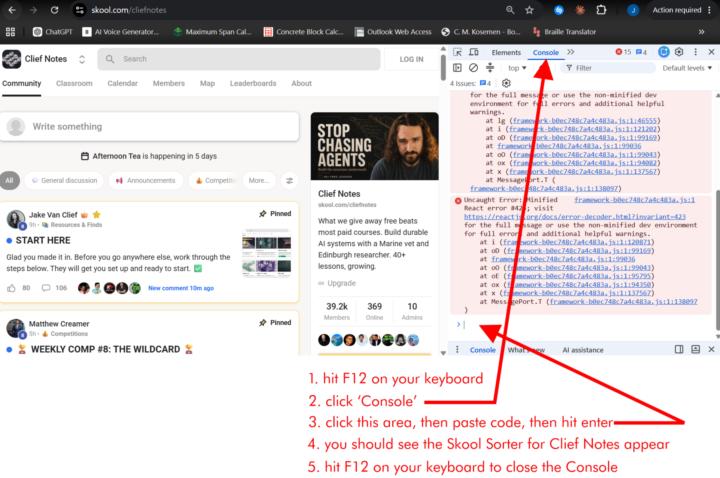Open the react error-decoder invariant=423 link
This screenshot has width=720, height=478.
pos(574,216)
